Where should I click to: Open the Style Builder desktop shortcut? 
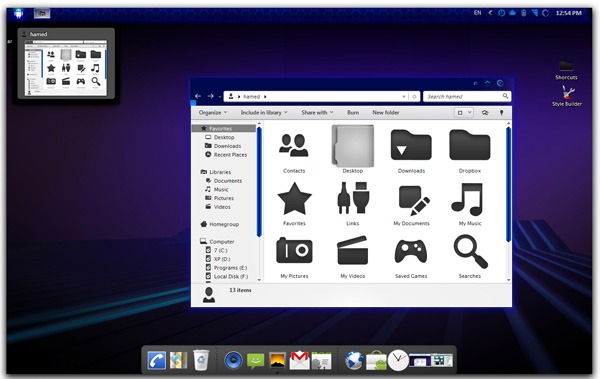(x=567, y=96)
